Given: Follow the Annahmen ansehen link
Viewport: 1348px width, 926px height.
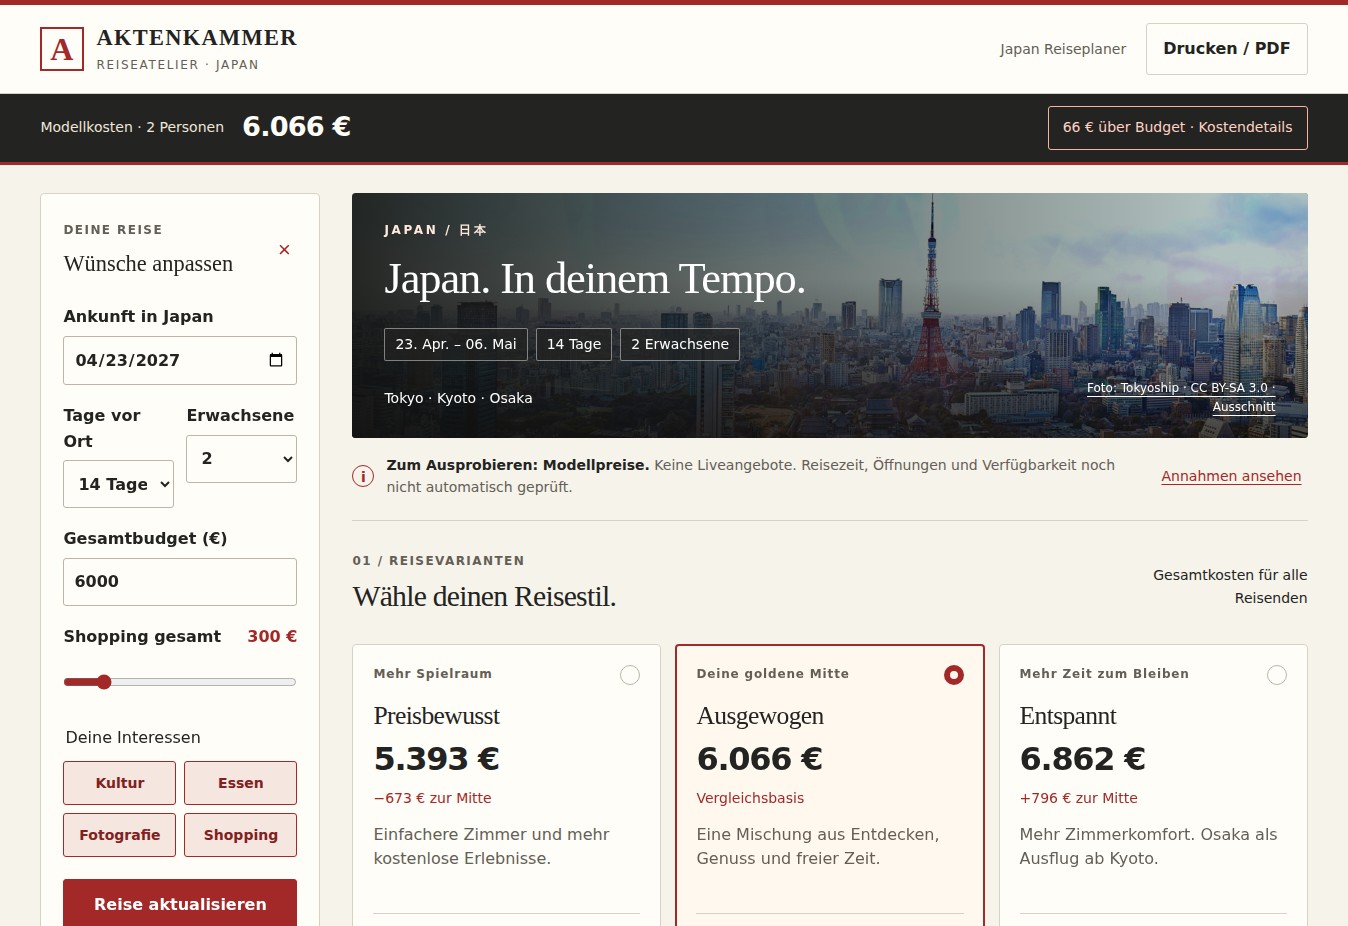Looking at the screenshot, I should click(x=1231, y=476).
